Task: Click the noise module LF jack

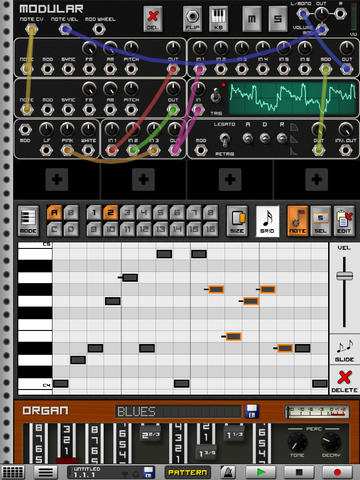Action: pos(46,150)
